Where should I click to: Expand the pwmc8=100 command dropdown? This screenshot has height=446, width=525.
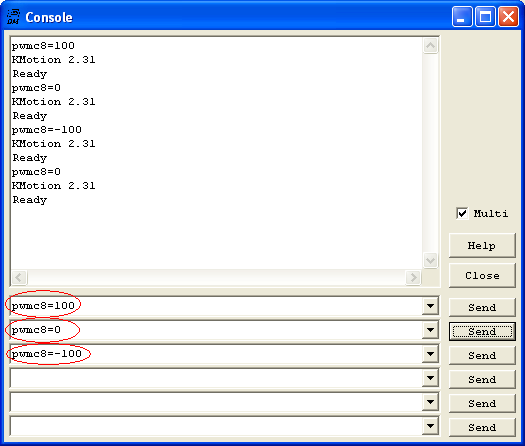430,306
